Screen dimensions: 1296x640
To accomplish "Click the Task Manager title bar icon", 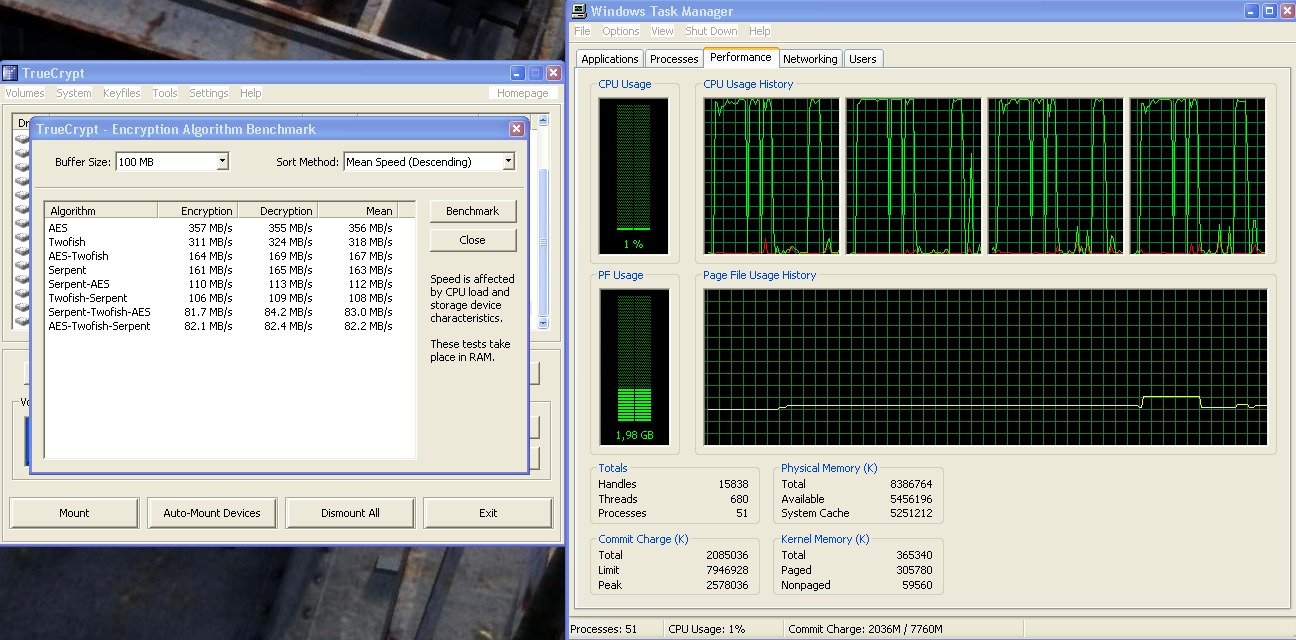I will click(x=580, y=11).
